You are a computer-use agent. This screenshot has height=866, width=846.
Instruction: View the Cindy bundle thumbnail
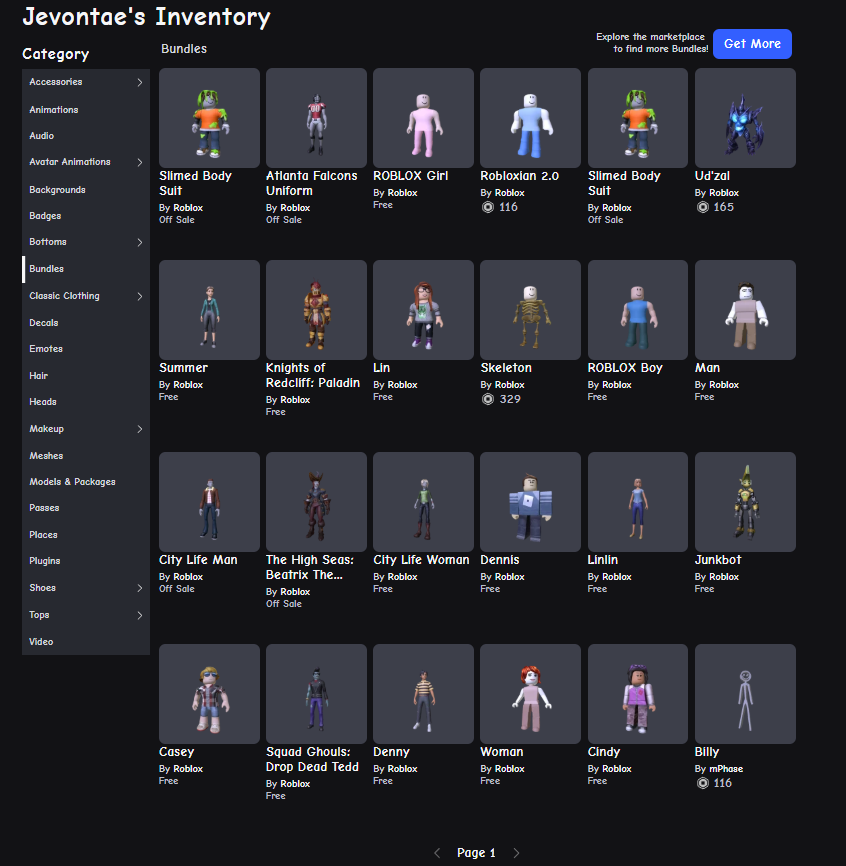[638, 694]
